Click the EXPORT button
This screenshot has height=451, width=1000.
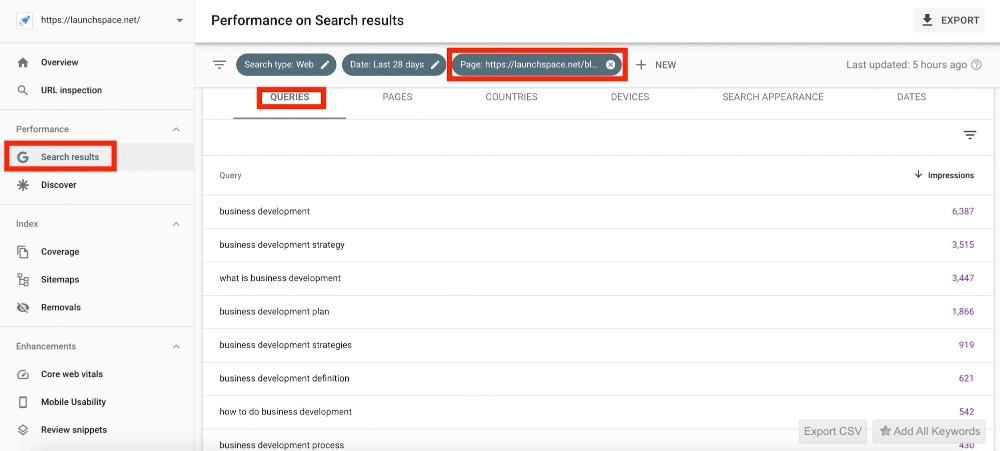point(950,20)
